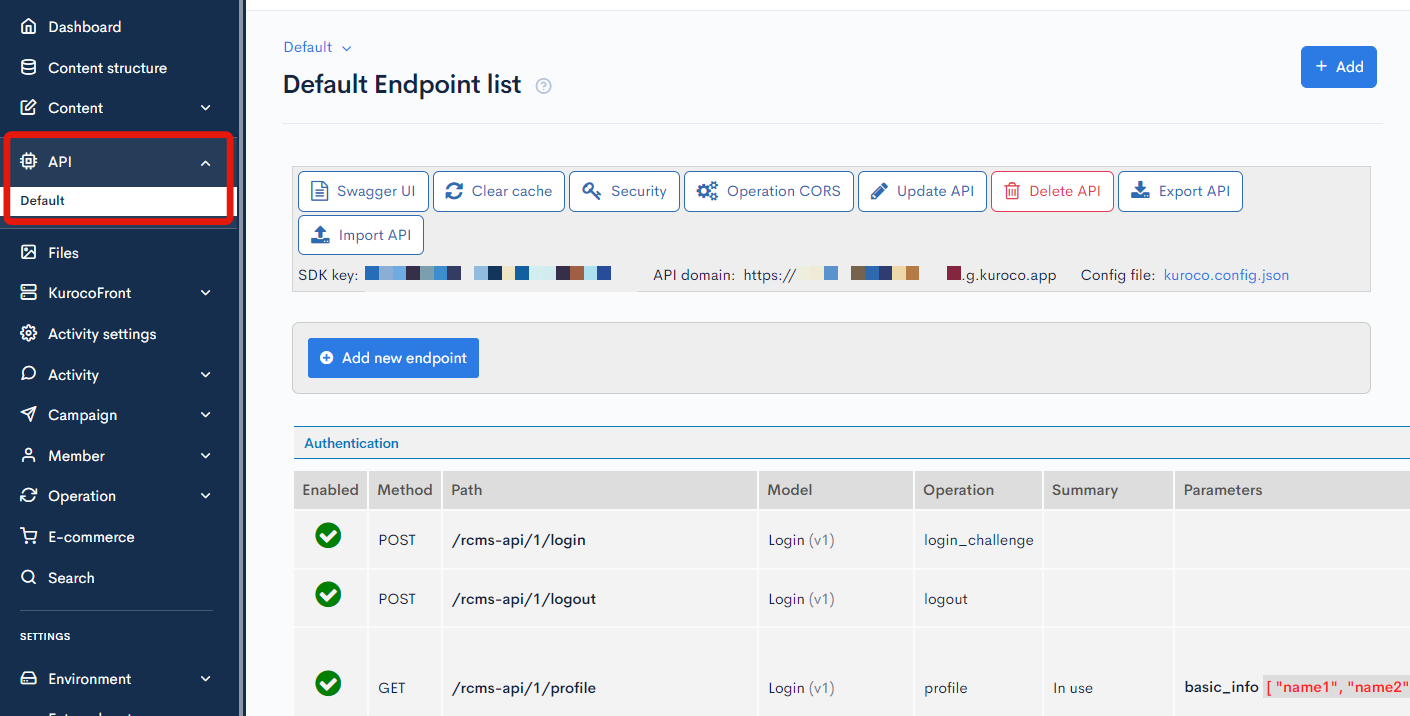Viewport: 1410px width, 716px height.
Task: Open the /rcms-api/1/logout path
Action: click(x=524, y=599)
